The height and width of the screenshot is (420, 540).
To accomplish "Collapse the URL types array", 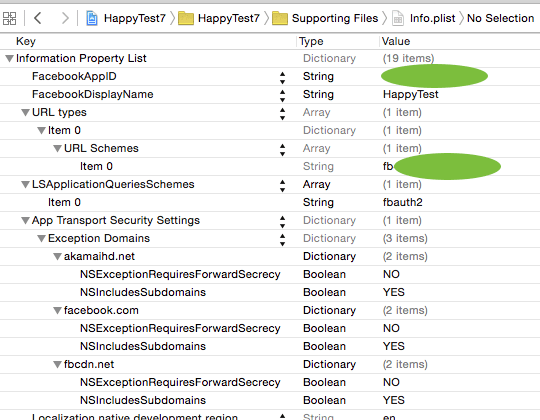I will pos(25,113).
